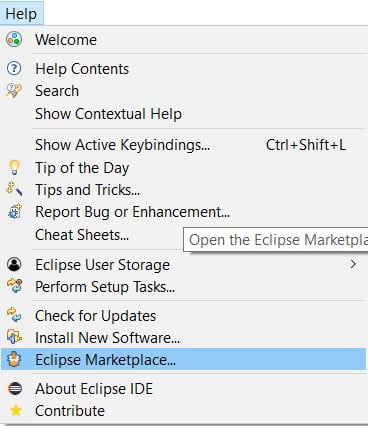Click the Check for Updates icon
Image resolution: width=368 pixels, height=426 pixels.
(14, 315)
